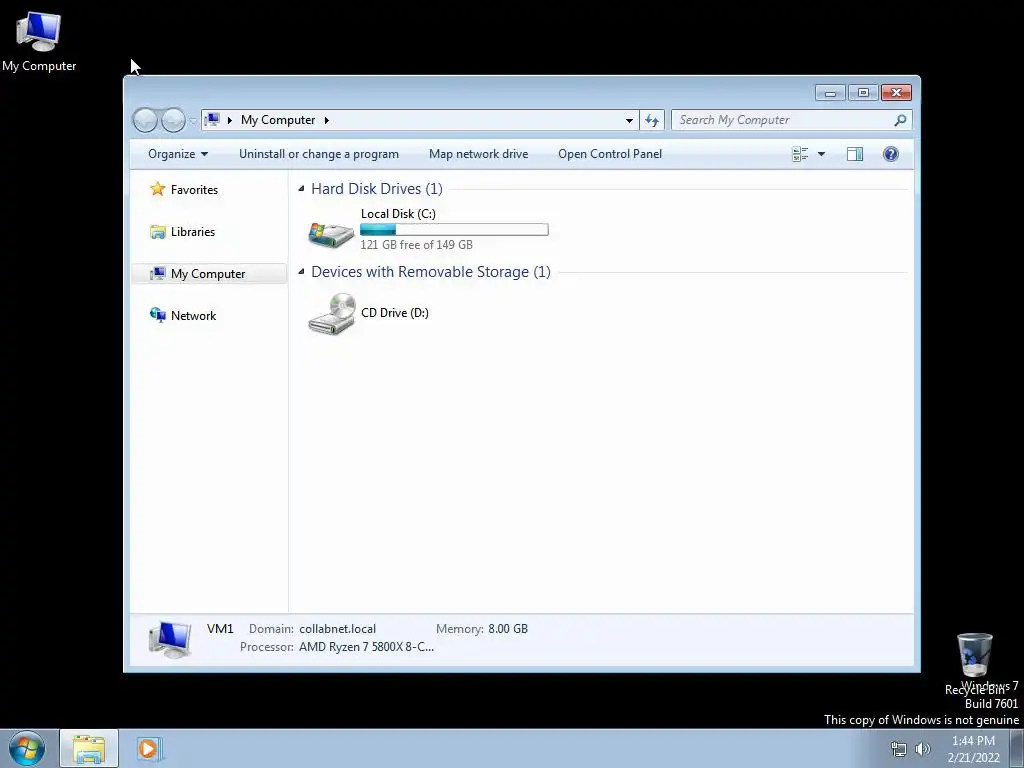Click Open Control Panel
This screenshot has width=1024, height=768.
(610, 154)
